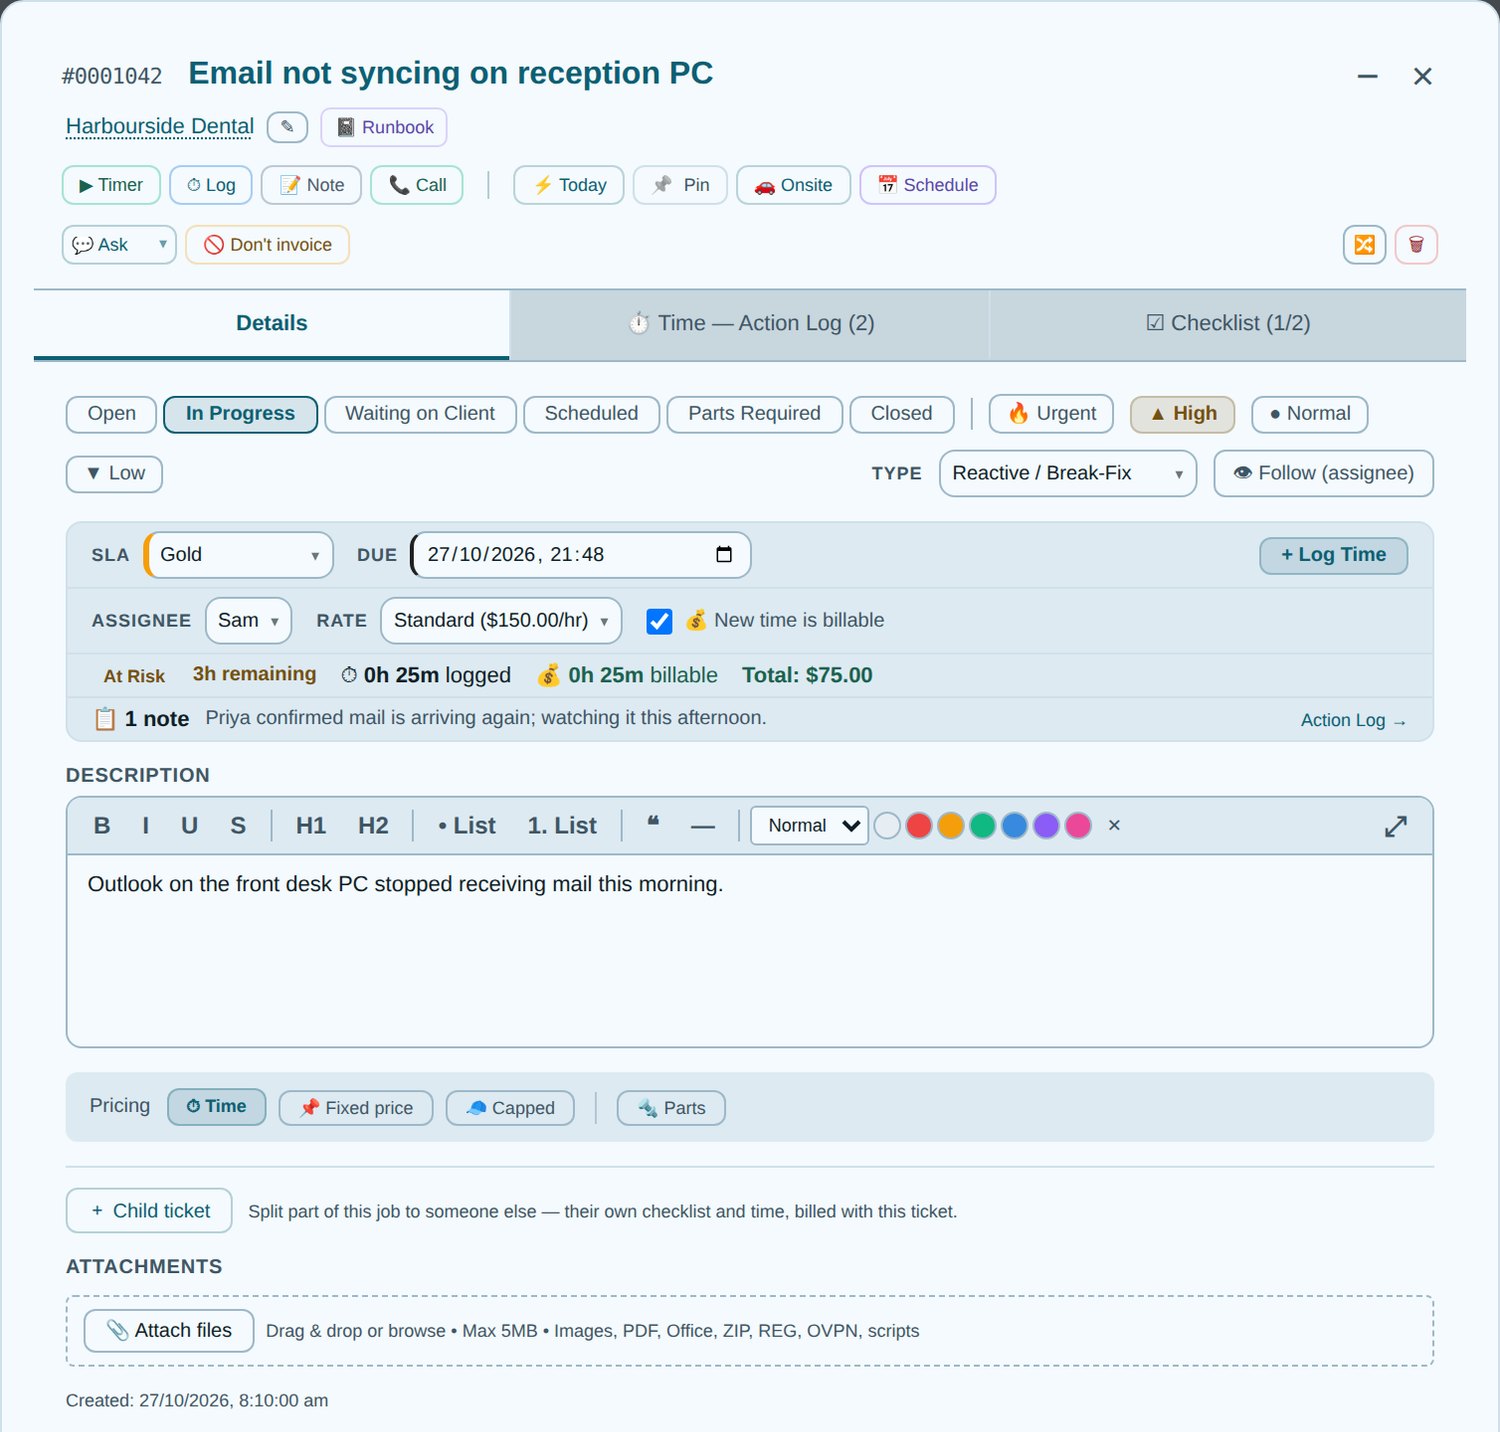Viewport: 1500px width, 1432px height.
Task: Toggle italic formatting in description toolbar
Action: pyautogui.click(x=146, y=826)
